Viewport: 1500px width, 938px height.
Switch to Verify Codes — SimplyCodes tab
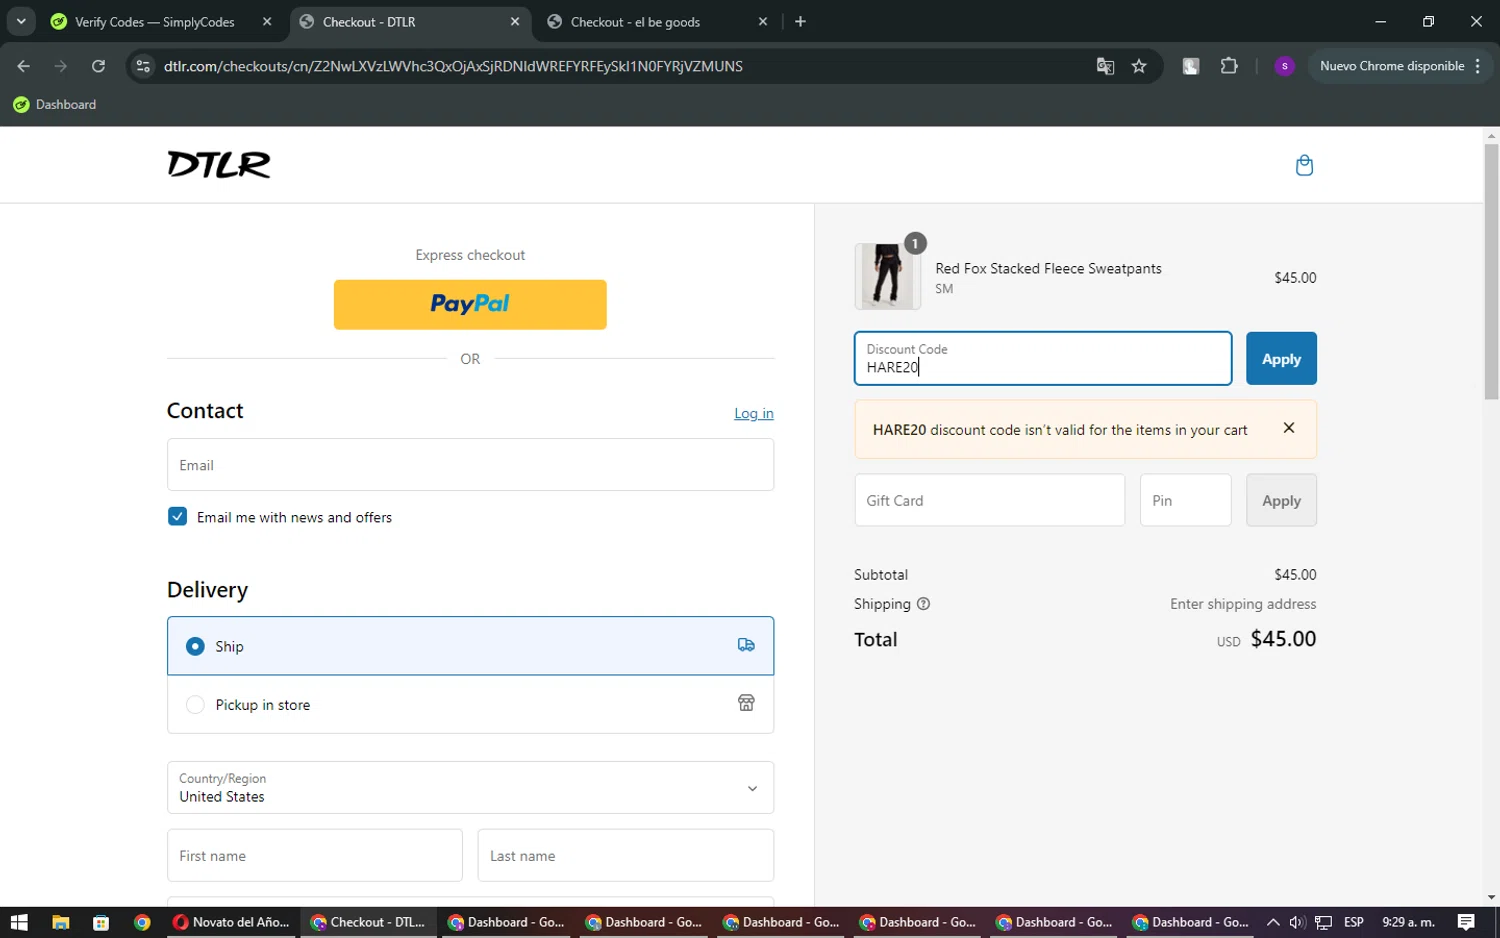(154, 21)
